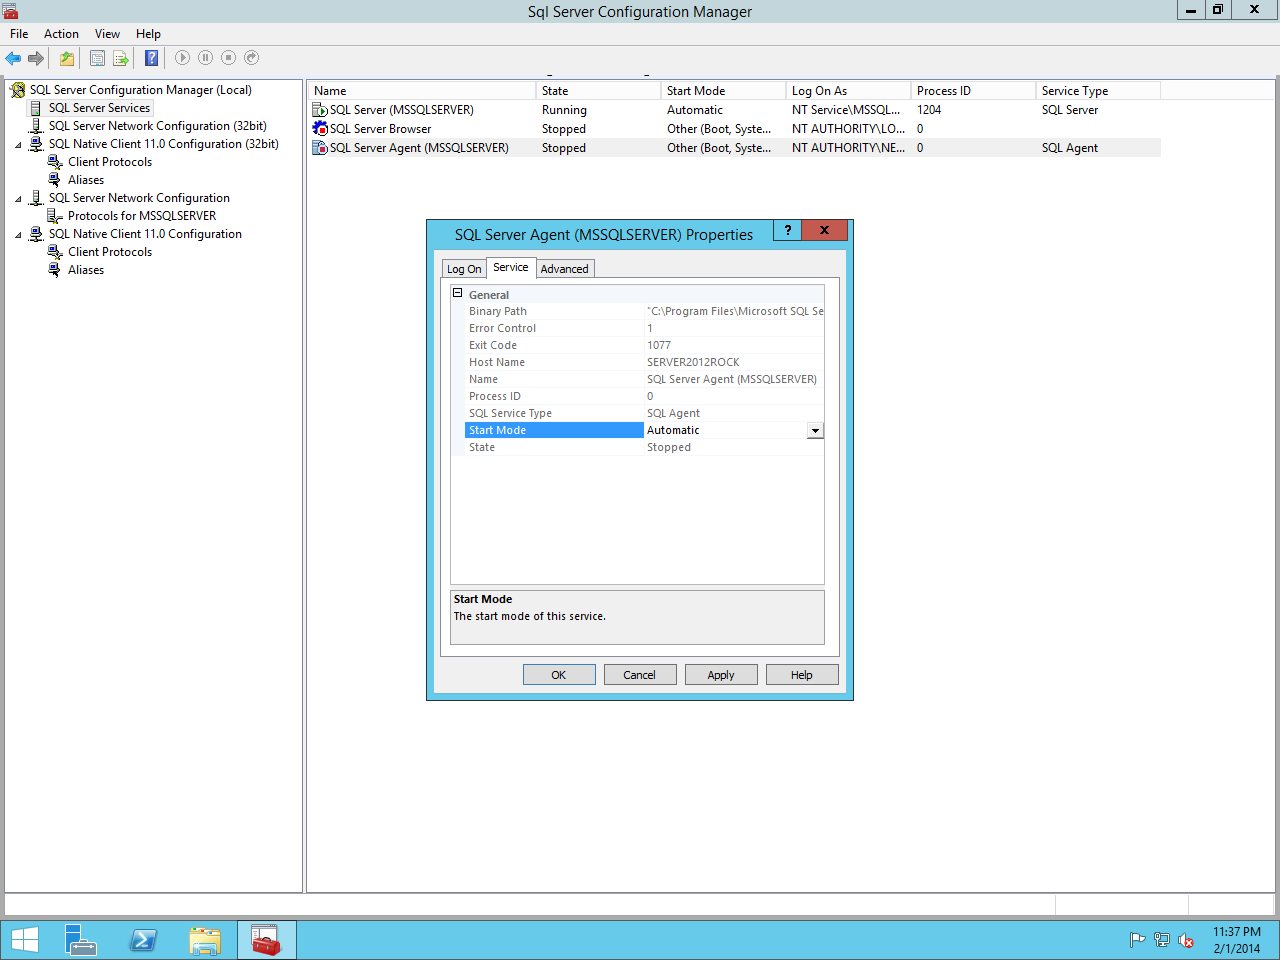The height and width of the screenshot is (960, 1280).
Task: Open the Start Mode dropdown arrow
Action: [815, 430]
